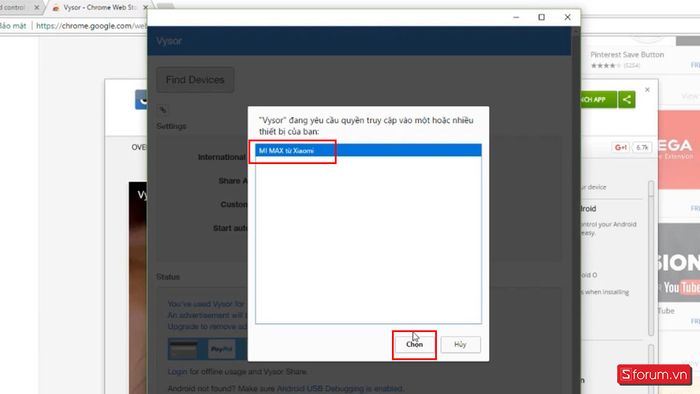Click PayPal payment button
The height and width of the screenshot is (394, 700).
[221, 349]
